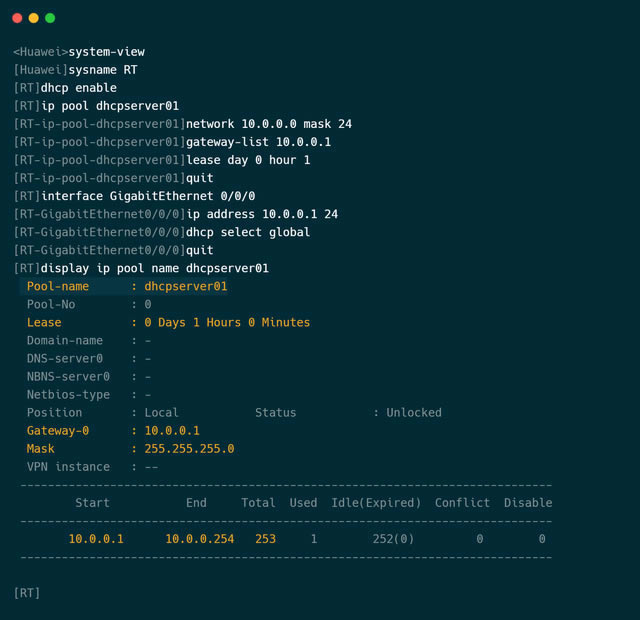Click the gateway-list 10.0.0.1 command
This screenshot has height=620, width=640.
[258, 142]
